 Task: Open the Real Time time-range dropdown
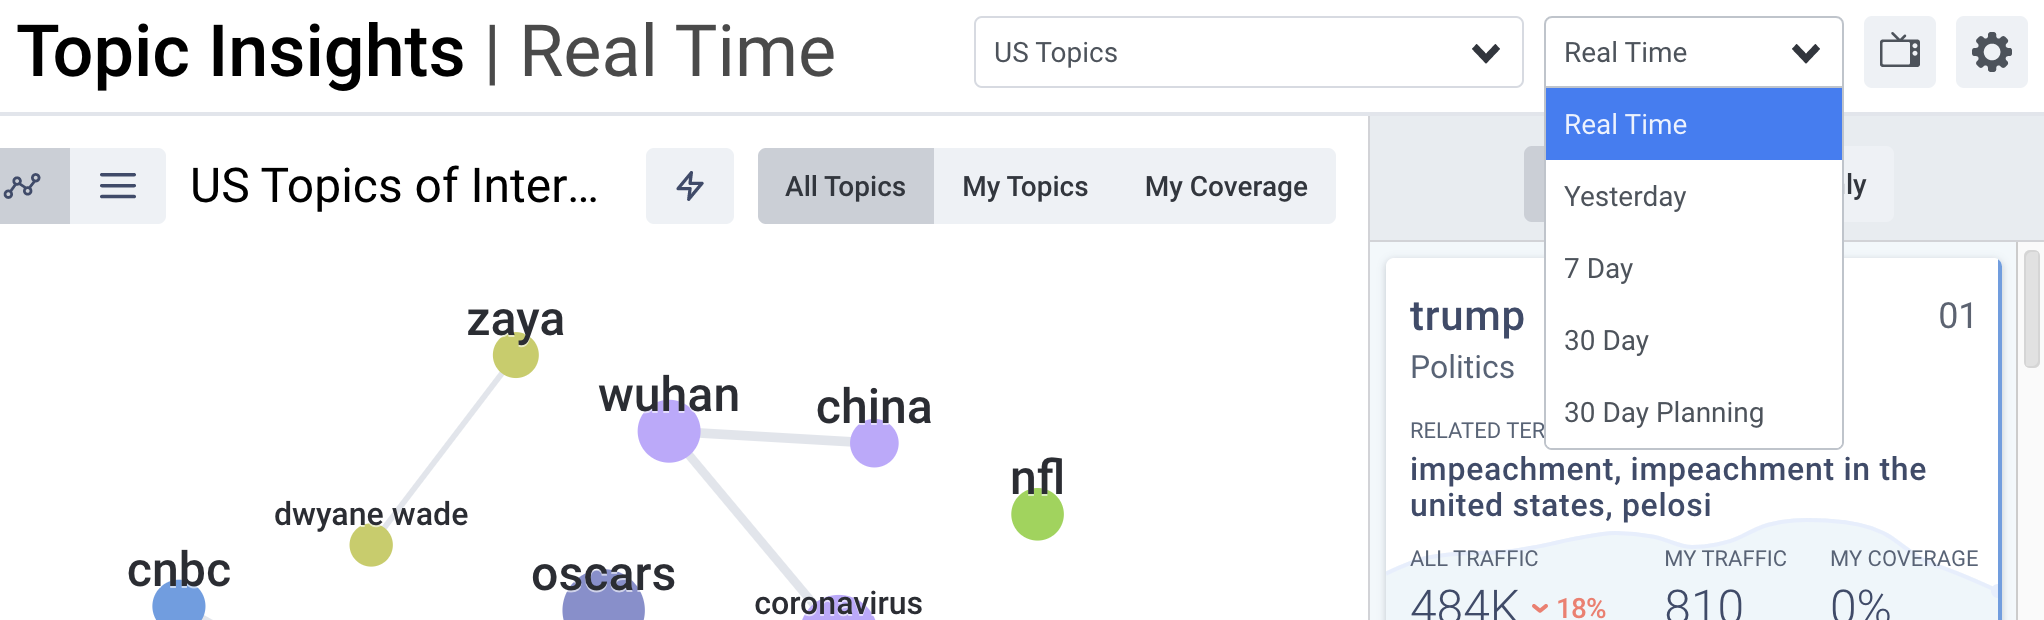[x=1692, y=52]
